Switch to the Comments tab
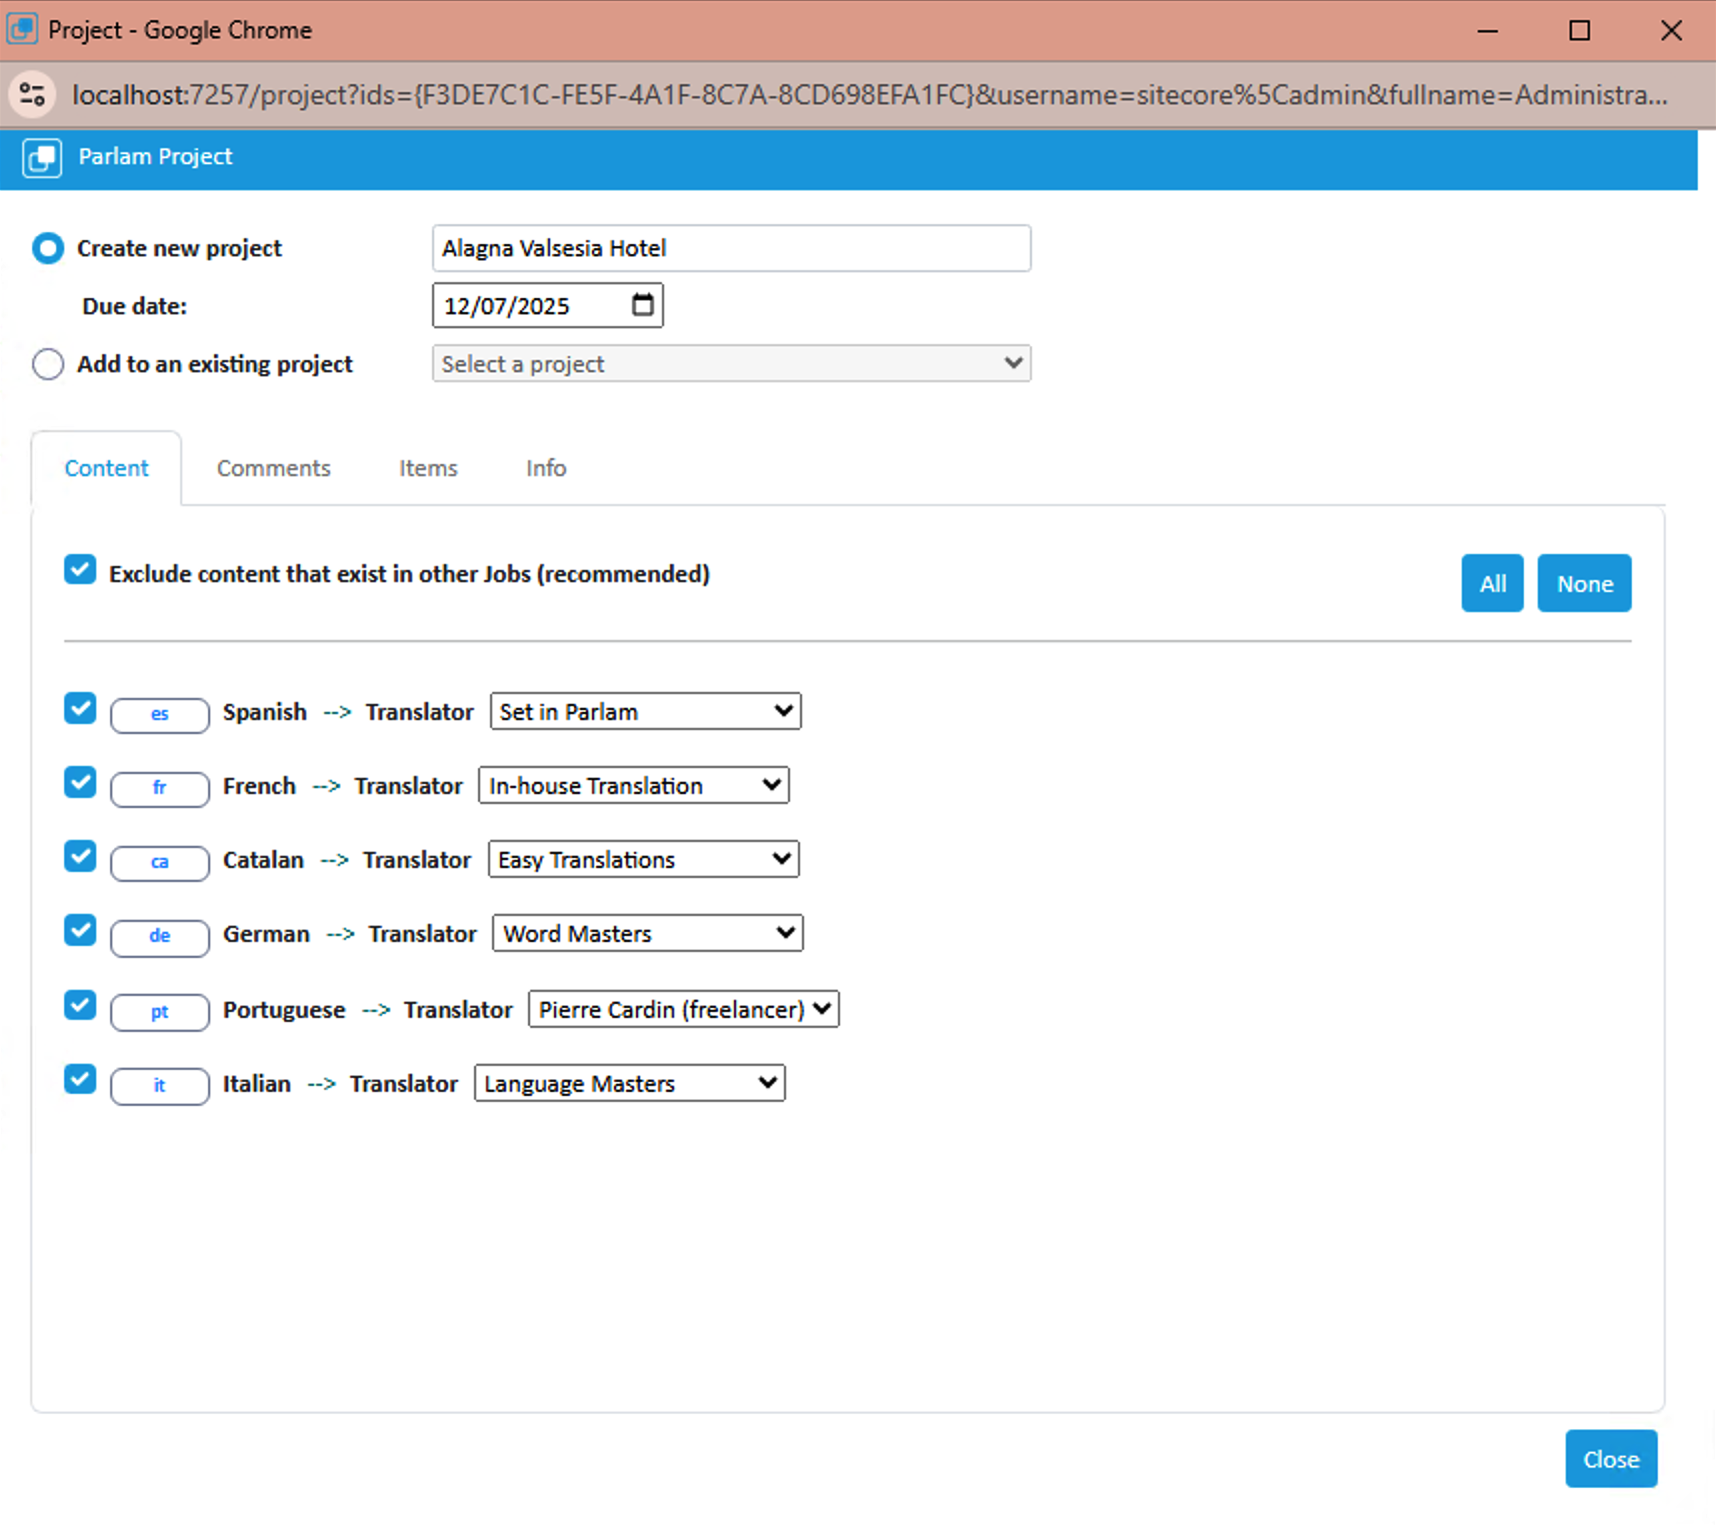1716x1526 pixels. 273,468
